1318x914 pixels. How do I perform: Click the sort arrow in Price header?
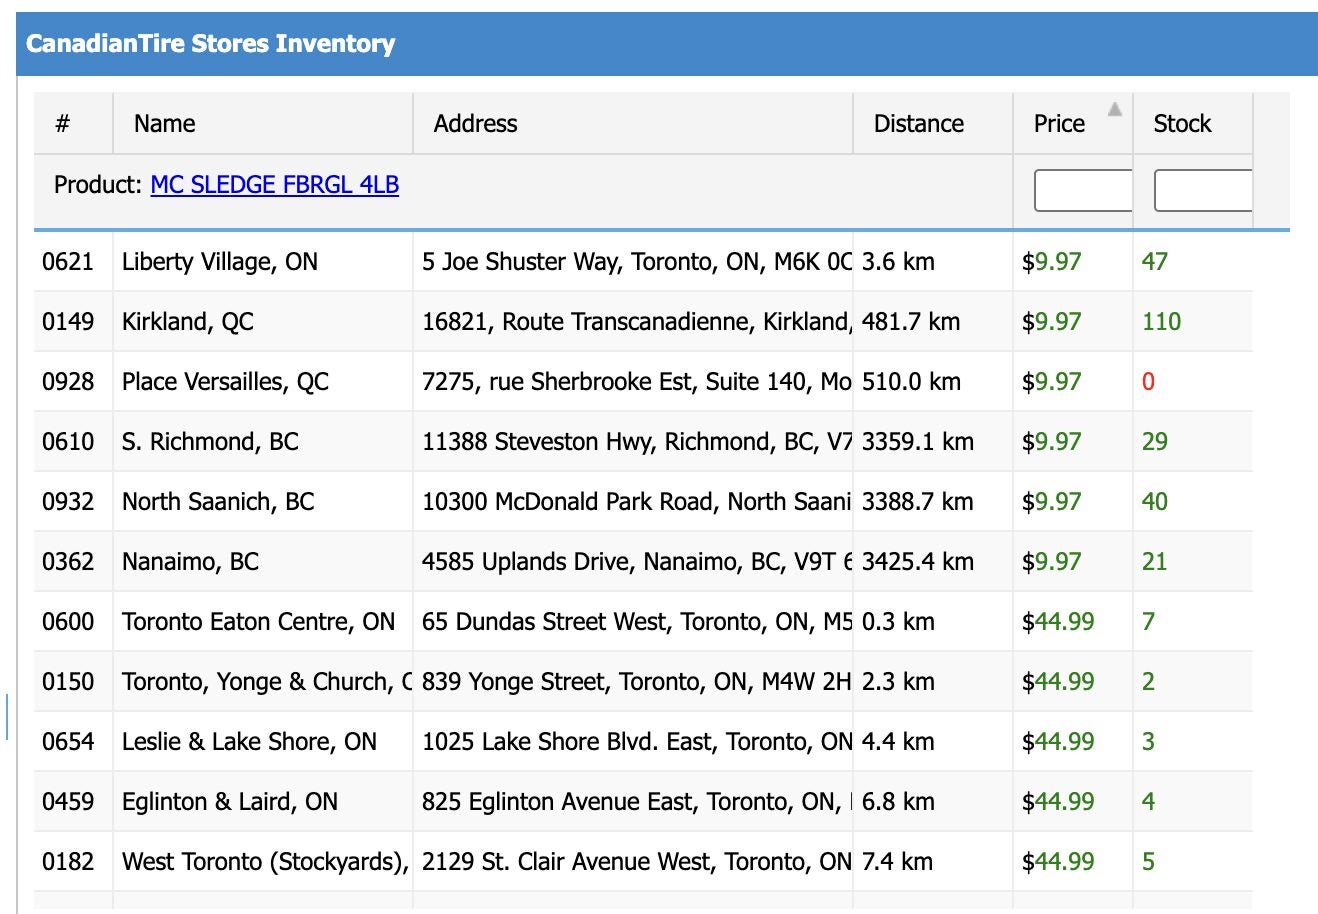click(1115, 110)
